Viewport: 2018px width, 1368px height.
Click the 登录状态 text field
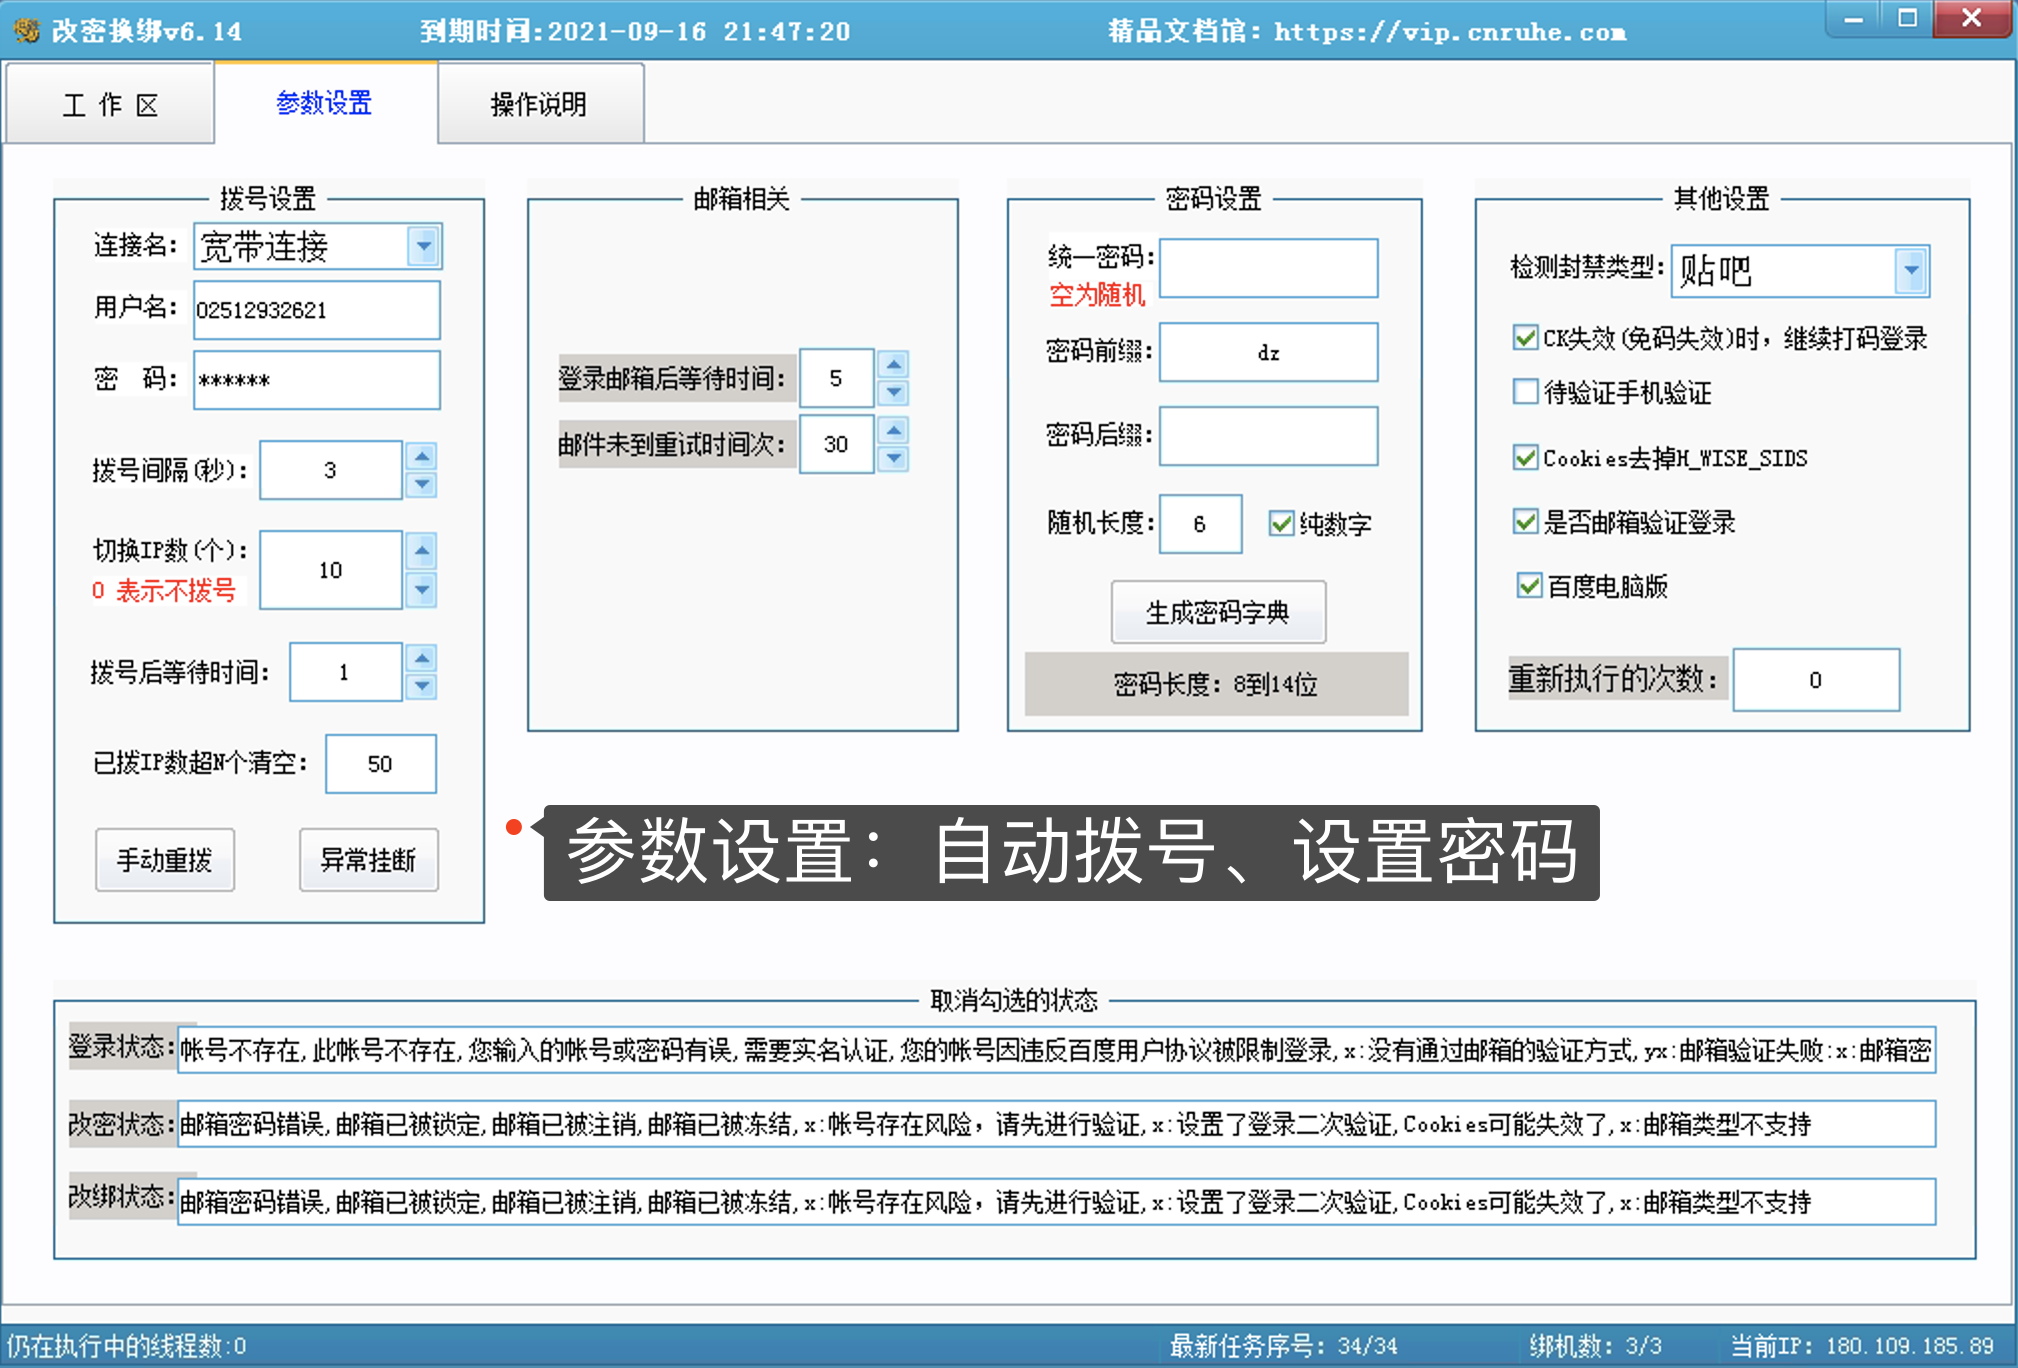1057,1050
